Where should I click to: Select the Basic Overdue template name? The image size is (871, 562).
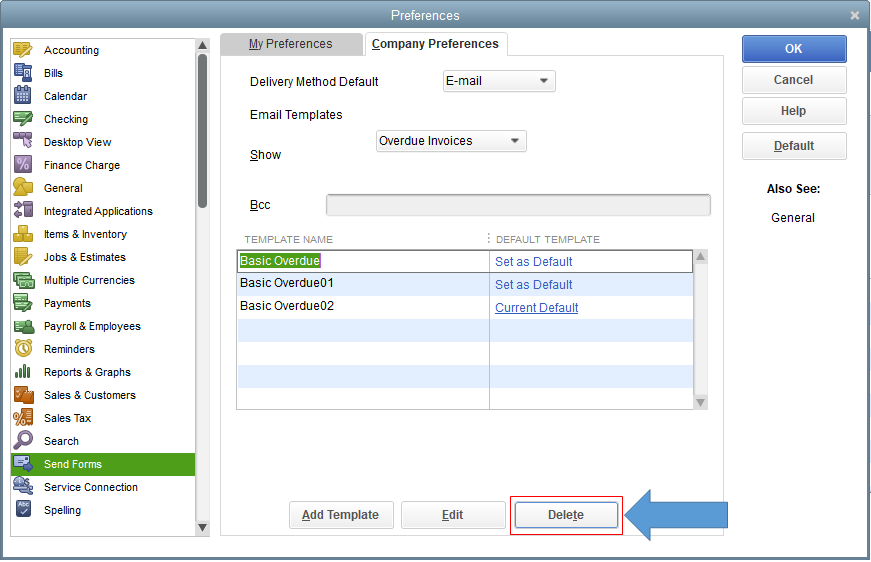coord(280,261)
